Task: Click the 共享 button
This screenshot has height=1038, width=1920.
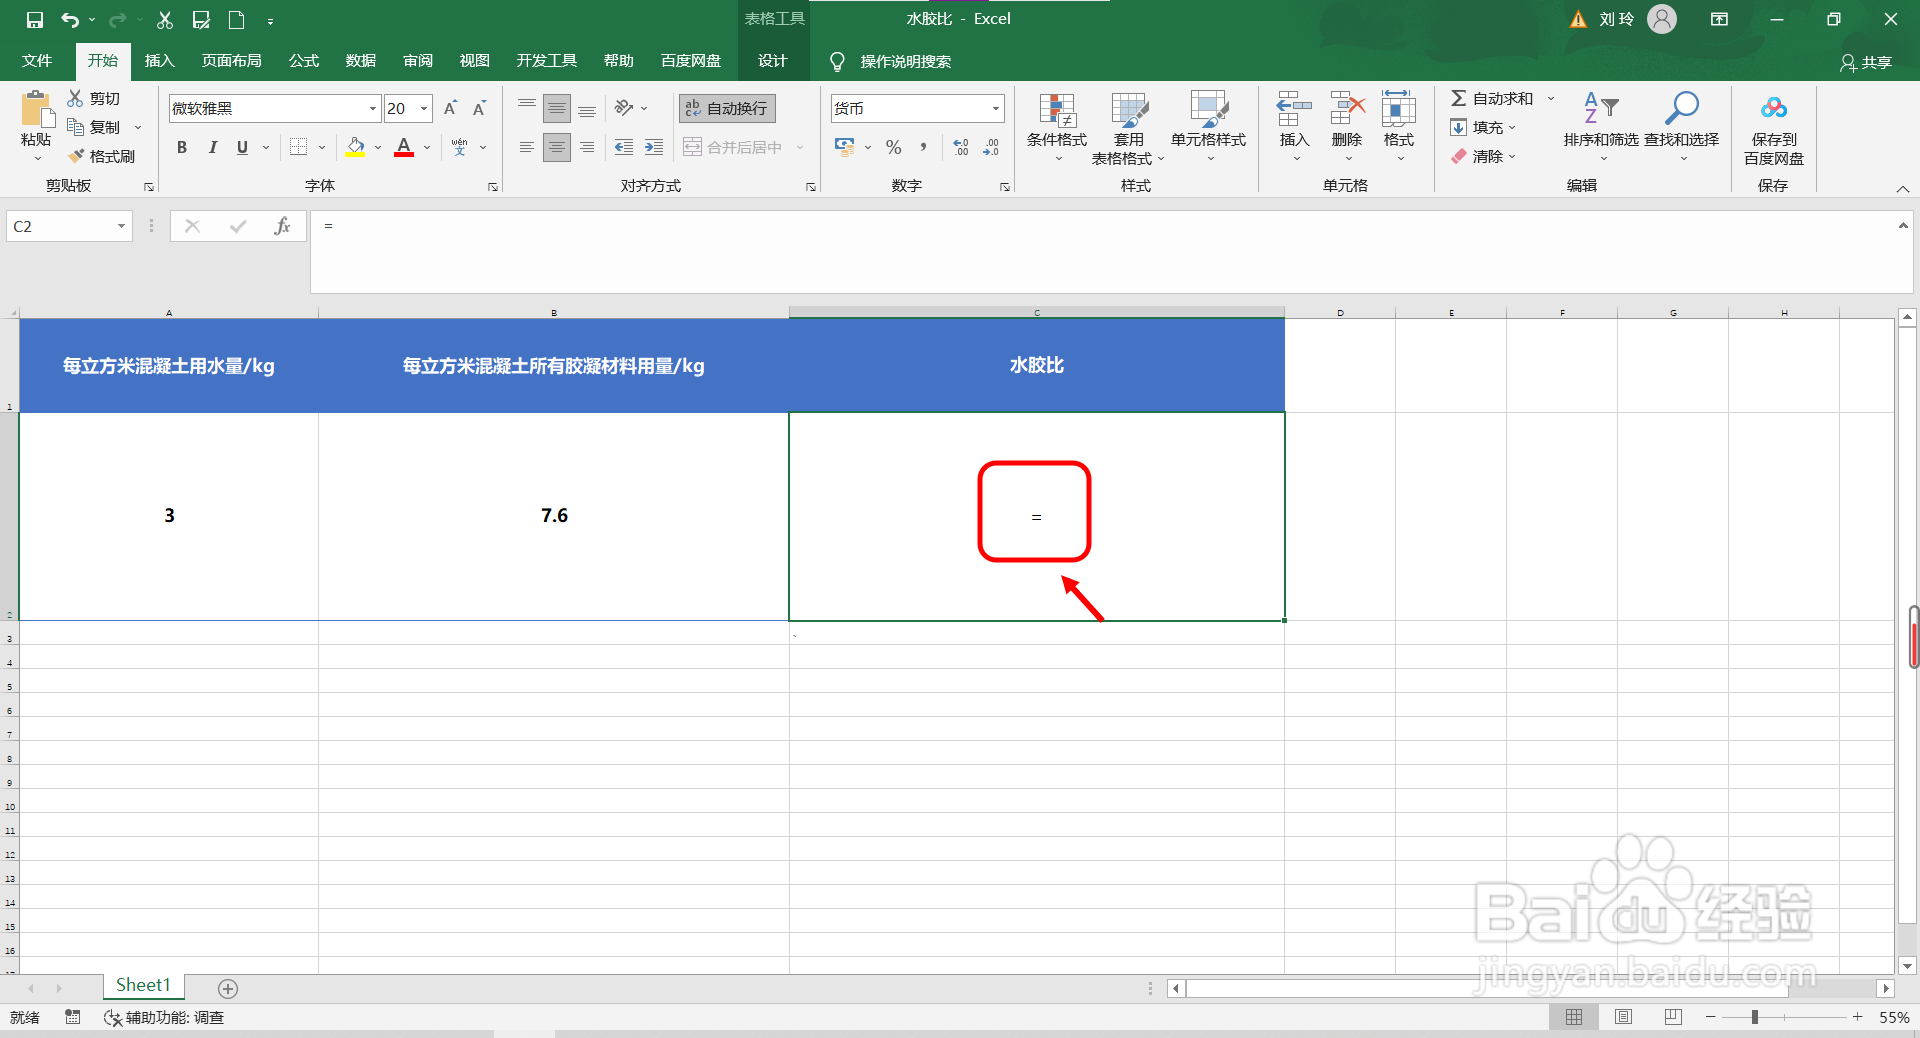Action: (x=1868, y=62)
